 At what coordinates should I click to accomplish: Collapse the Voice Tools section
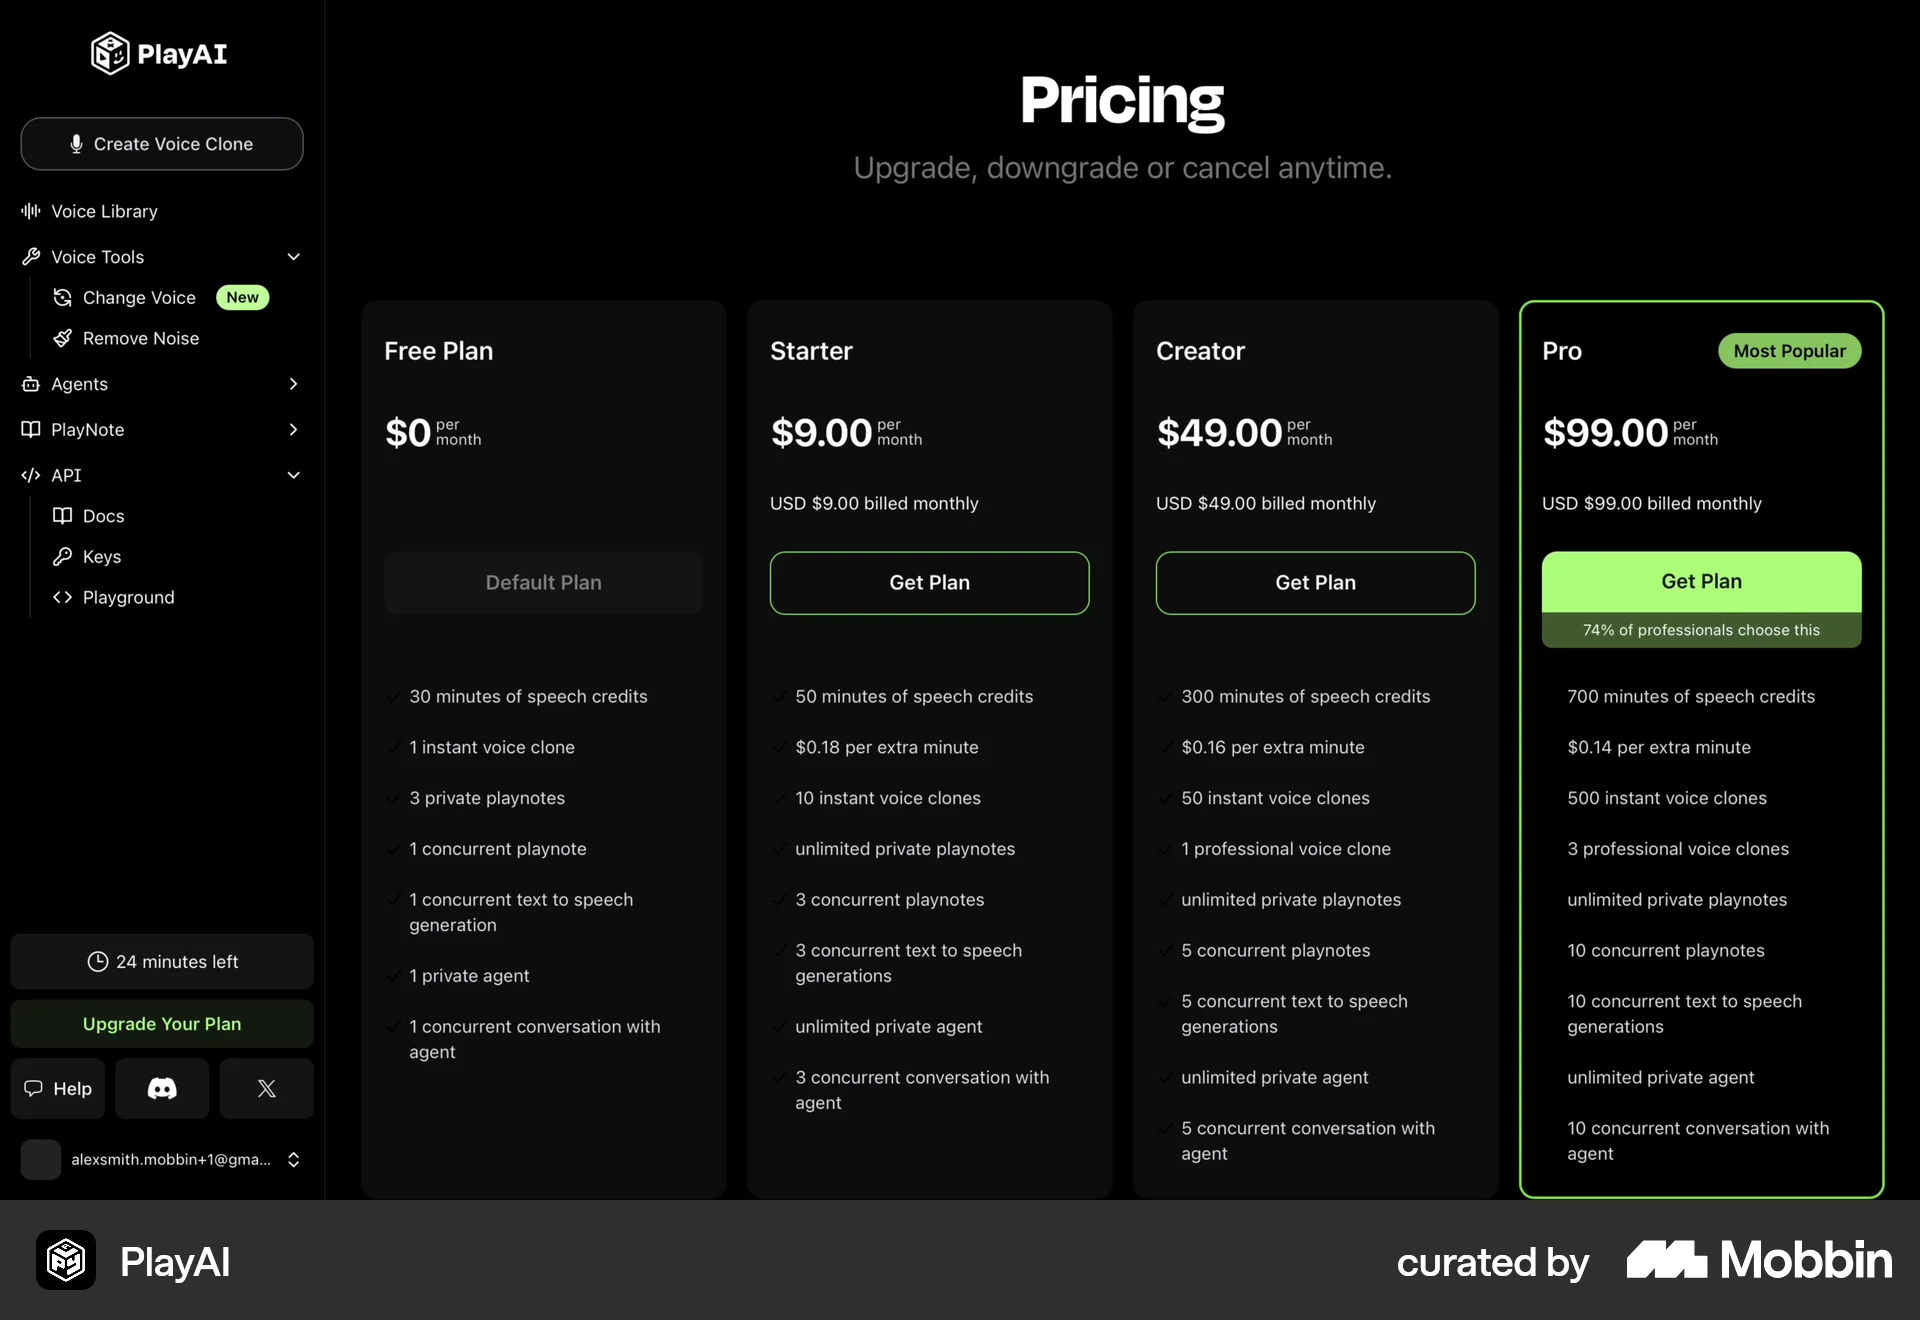(293, 257)
